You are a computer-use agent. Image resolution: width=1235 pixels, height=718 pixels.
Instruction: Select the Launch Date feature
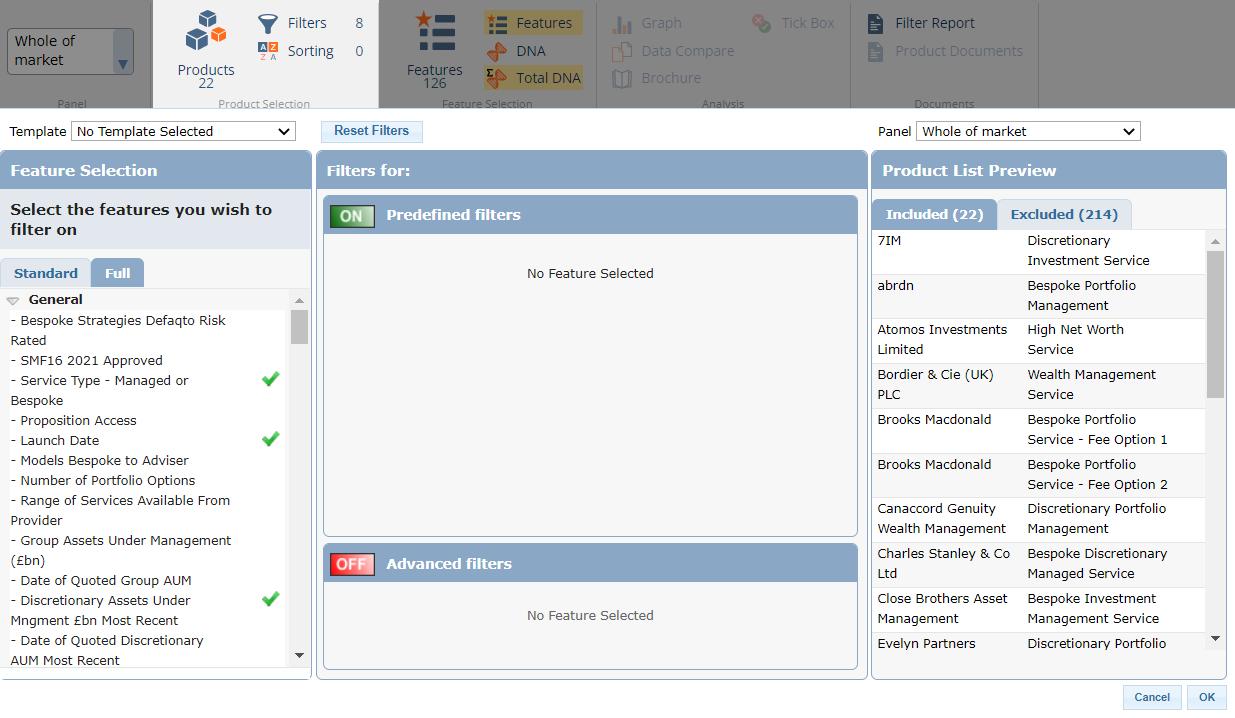click(55, 440)
